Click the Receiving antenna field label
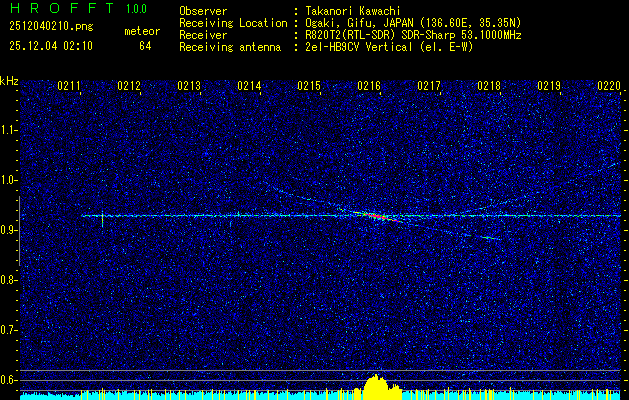This screenshot has height=400, width=629. pos(230,47)
